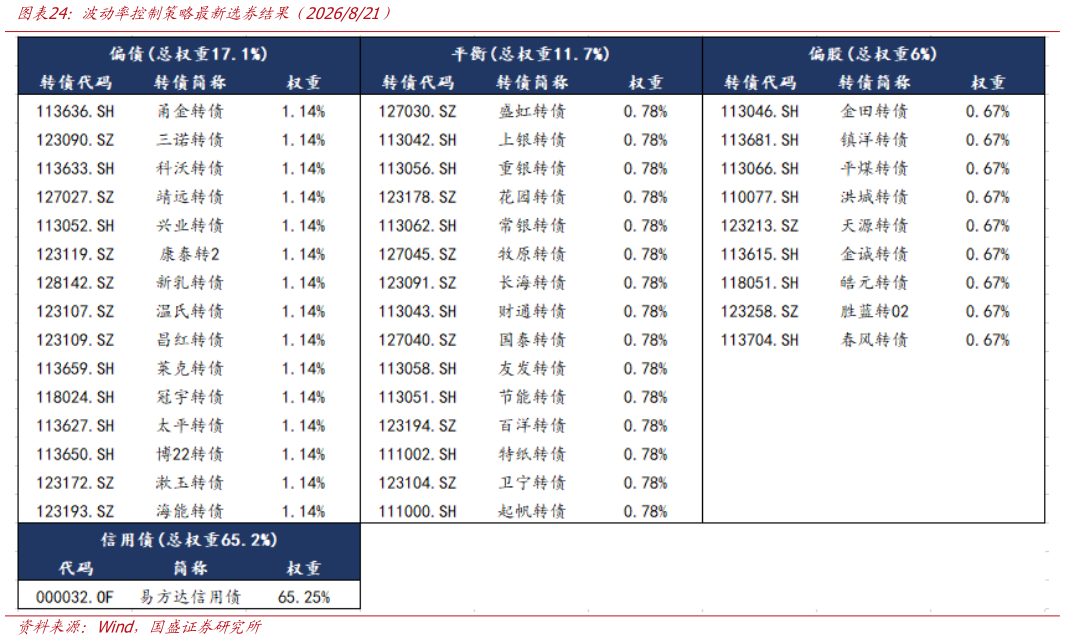The image size is (1065, 640).
Task: Click 百洋转债 bond name
Action: [532, 425]
